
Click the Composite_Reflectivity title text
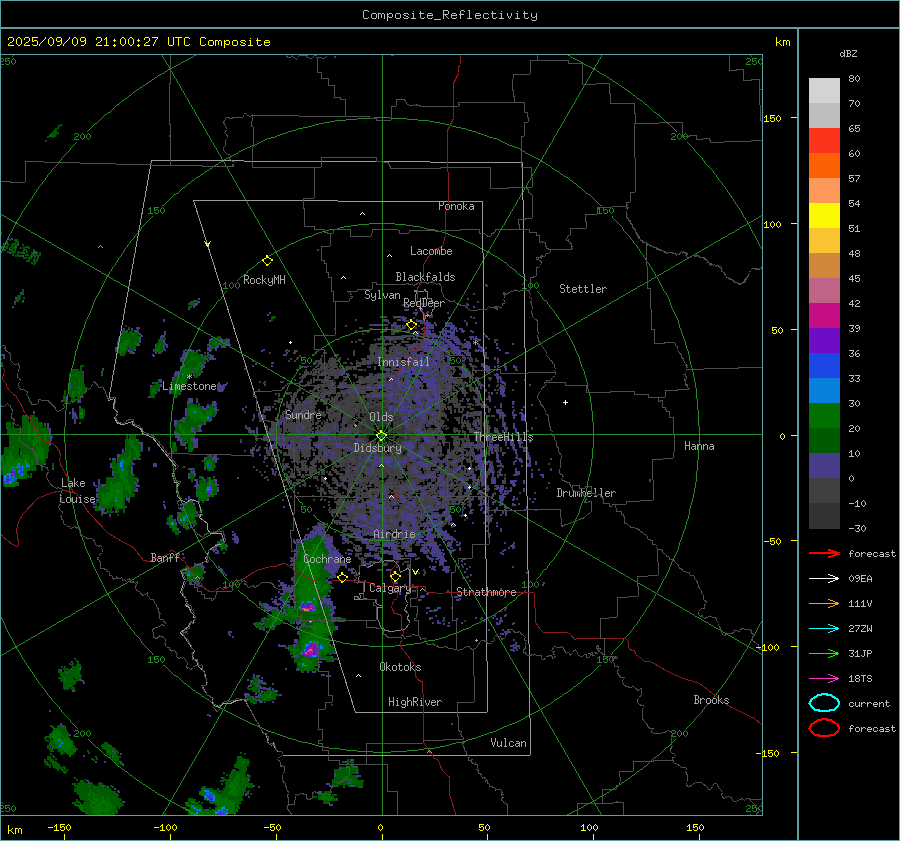pos(450,15)
